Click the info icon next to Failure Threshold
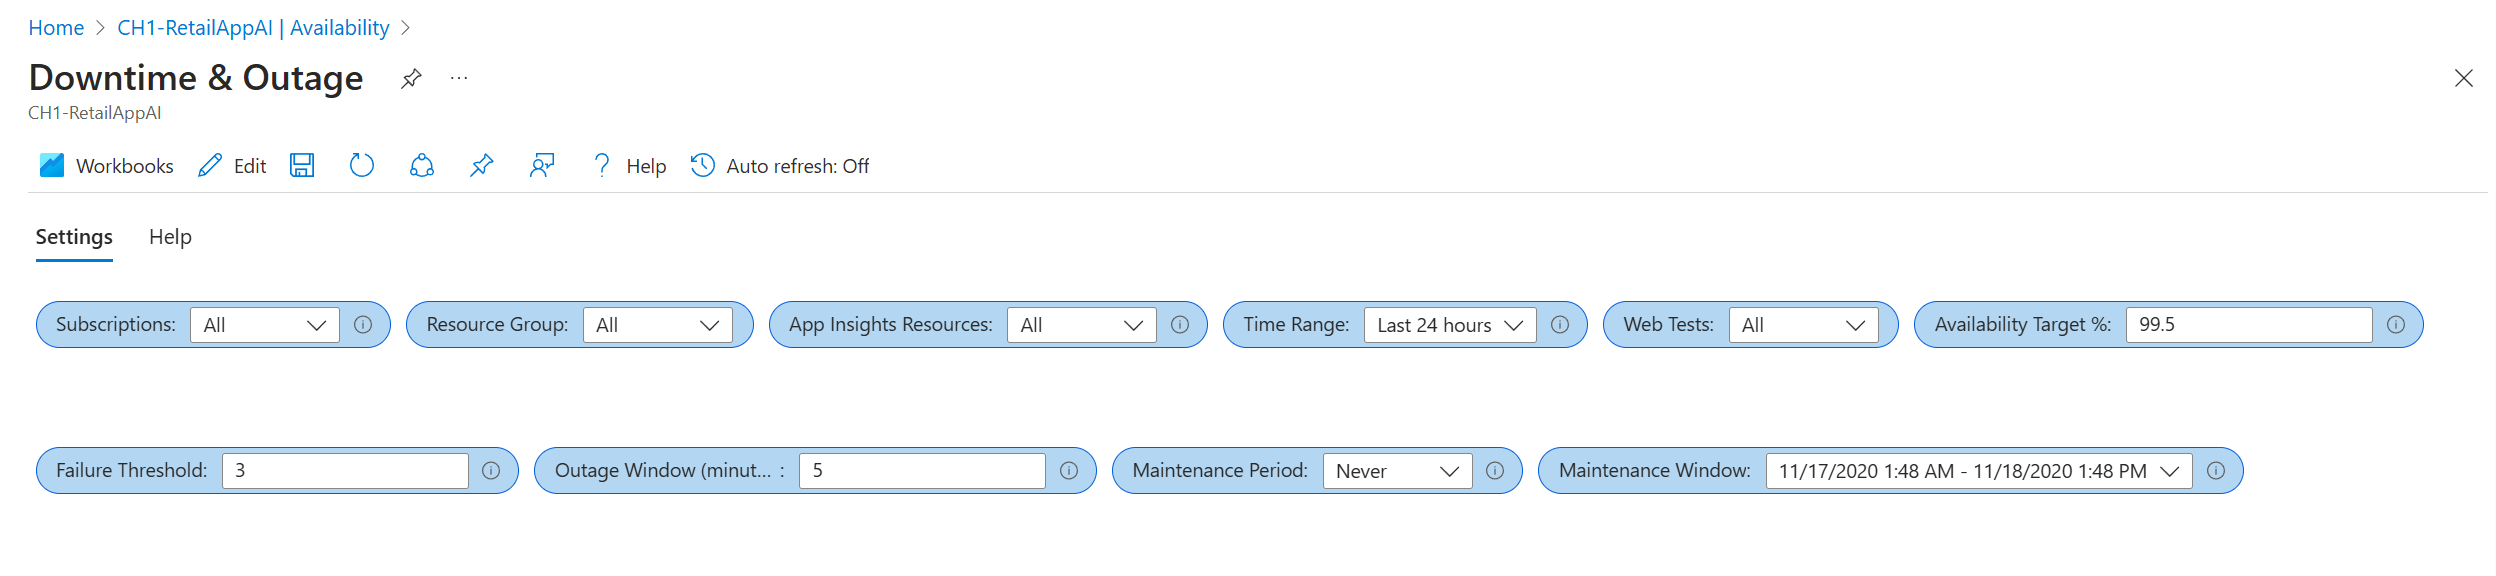 pyautogui.click(x=492, y=470)
